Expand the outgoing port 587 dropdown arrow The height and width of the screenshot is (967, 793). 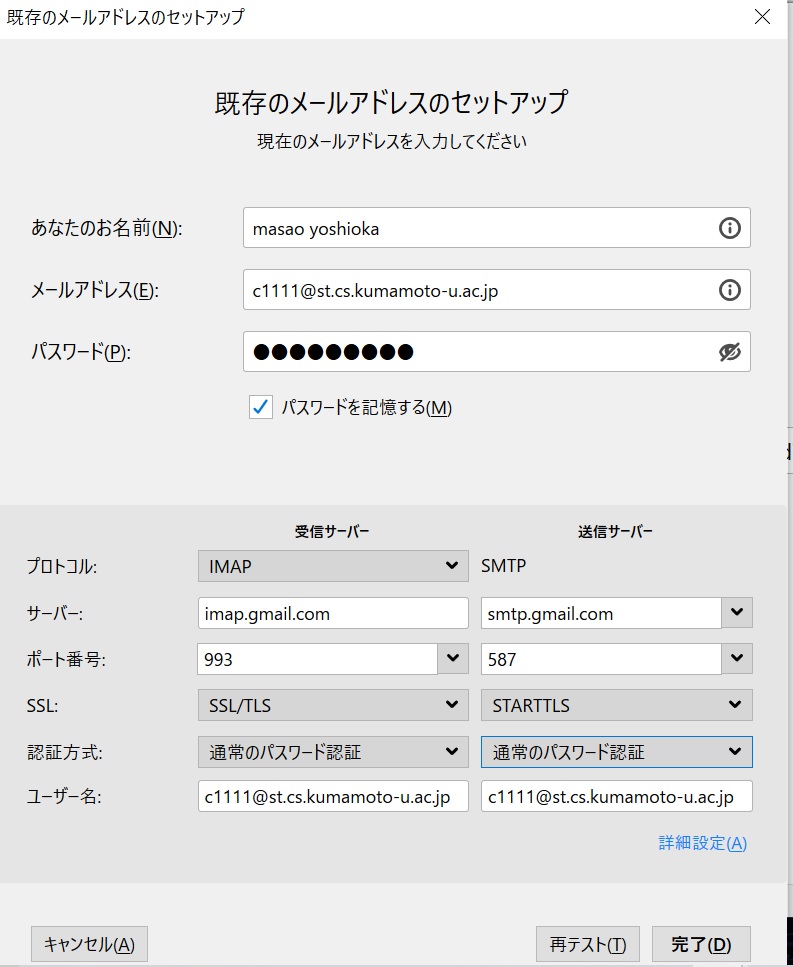pyautogui.click(x=737, y=659)
